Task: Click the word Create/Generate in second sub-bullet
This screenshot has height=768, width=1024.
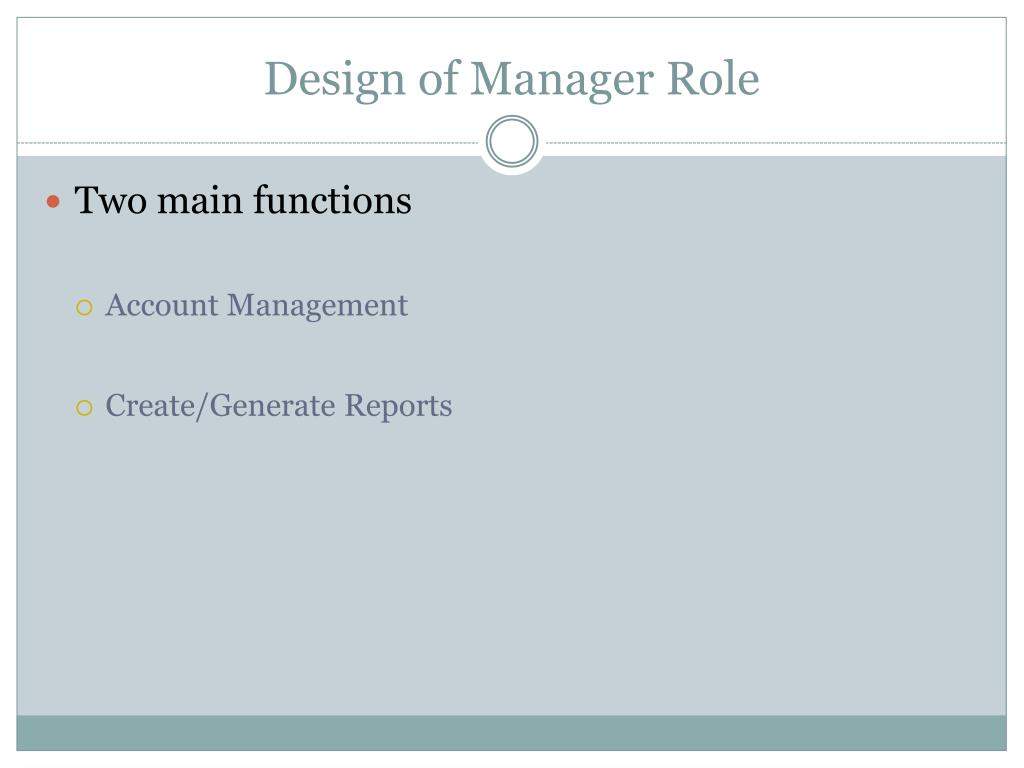Action: [221, 406]
